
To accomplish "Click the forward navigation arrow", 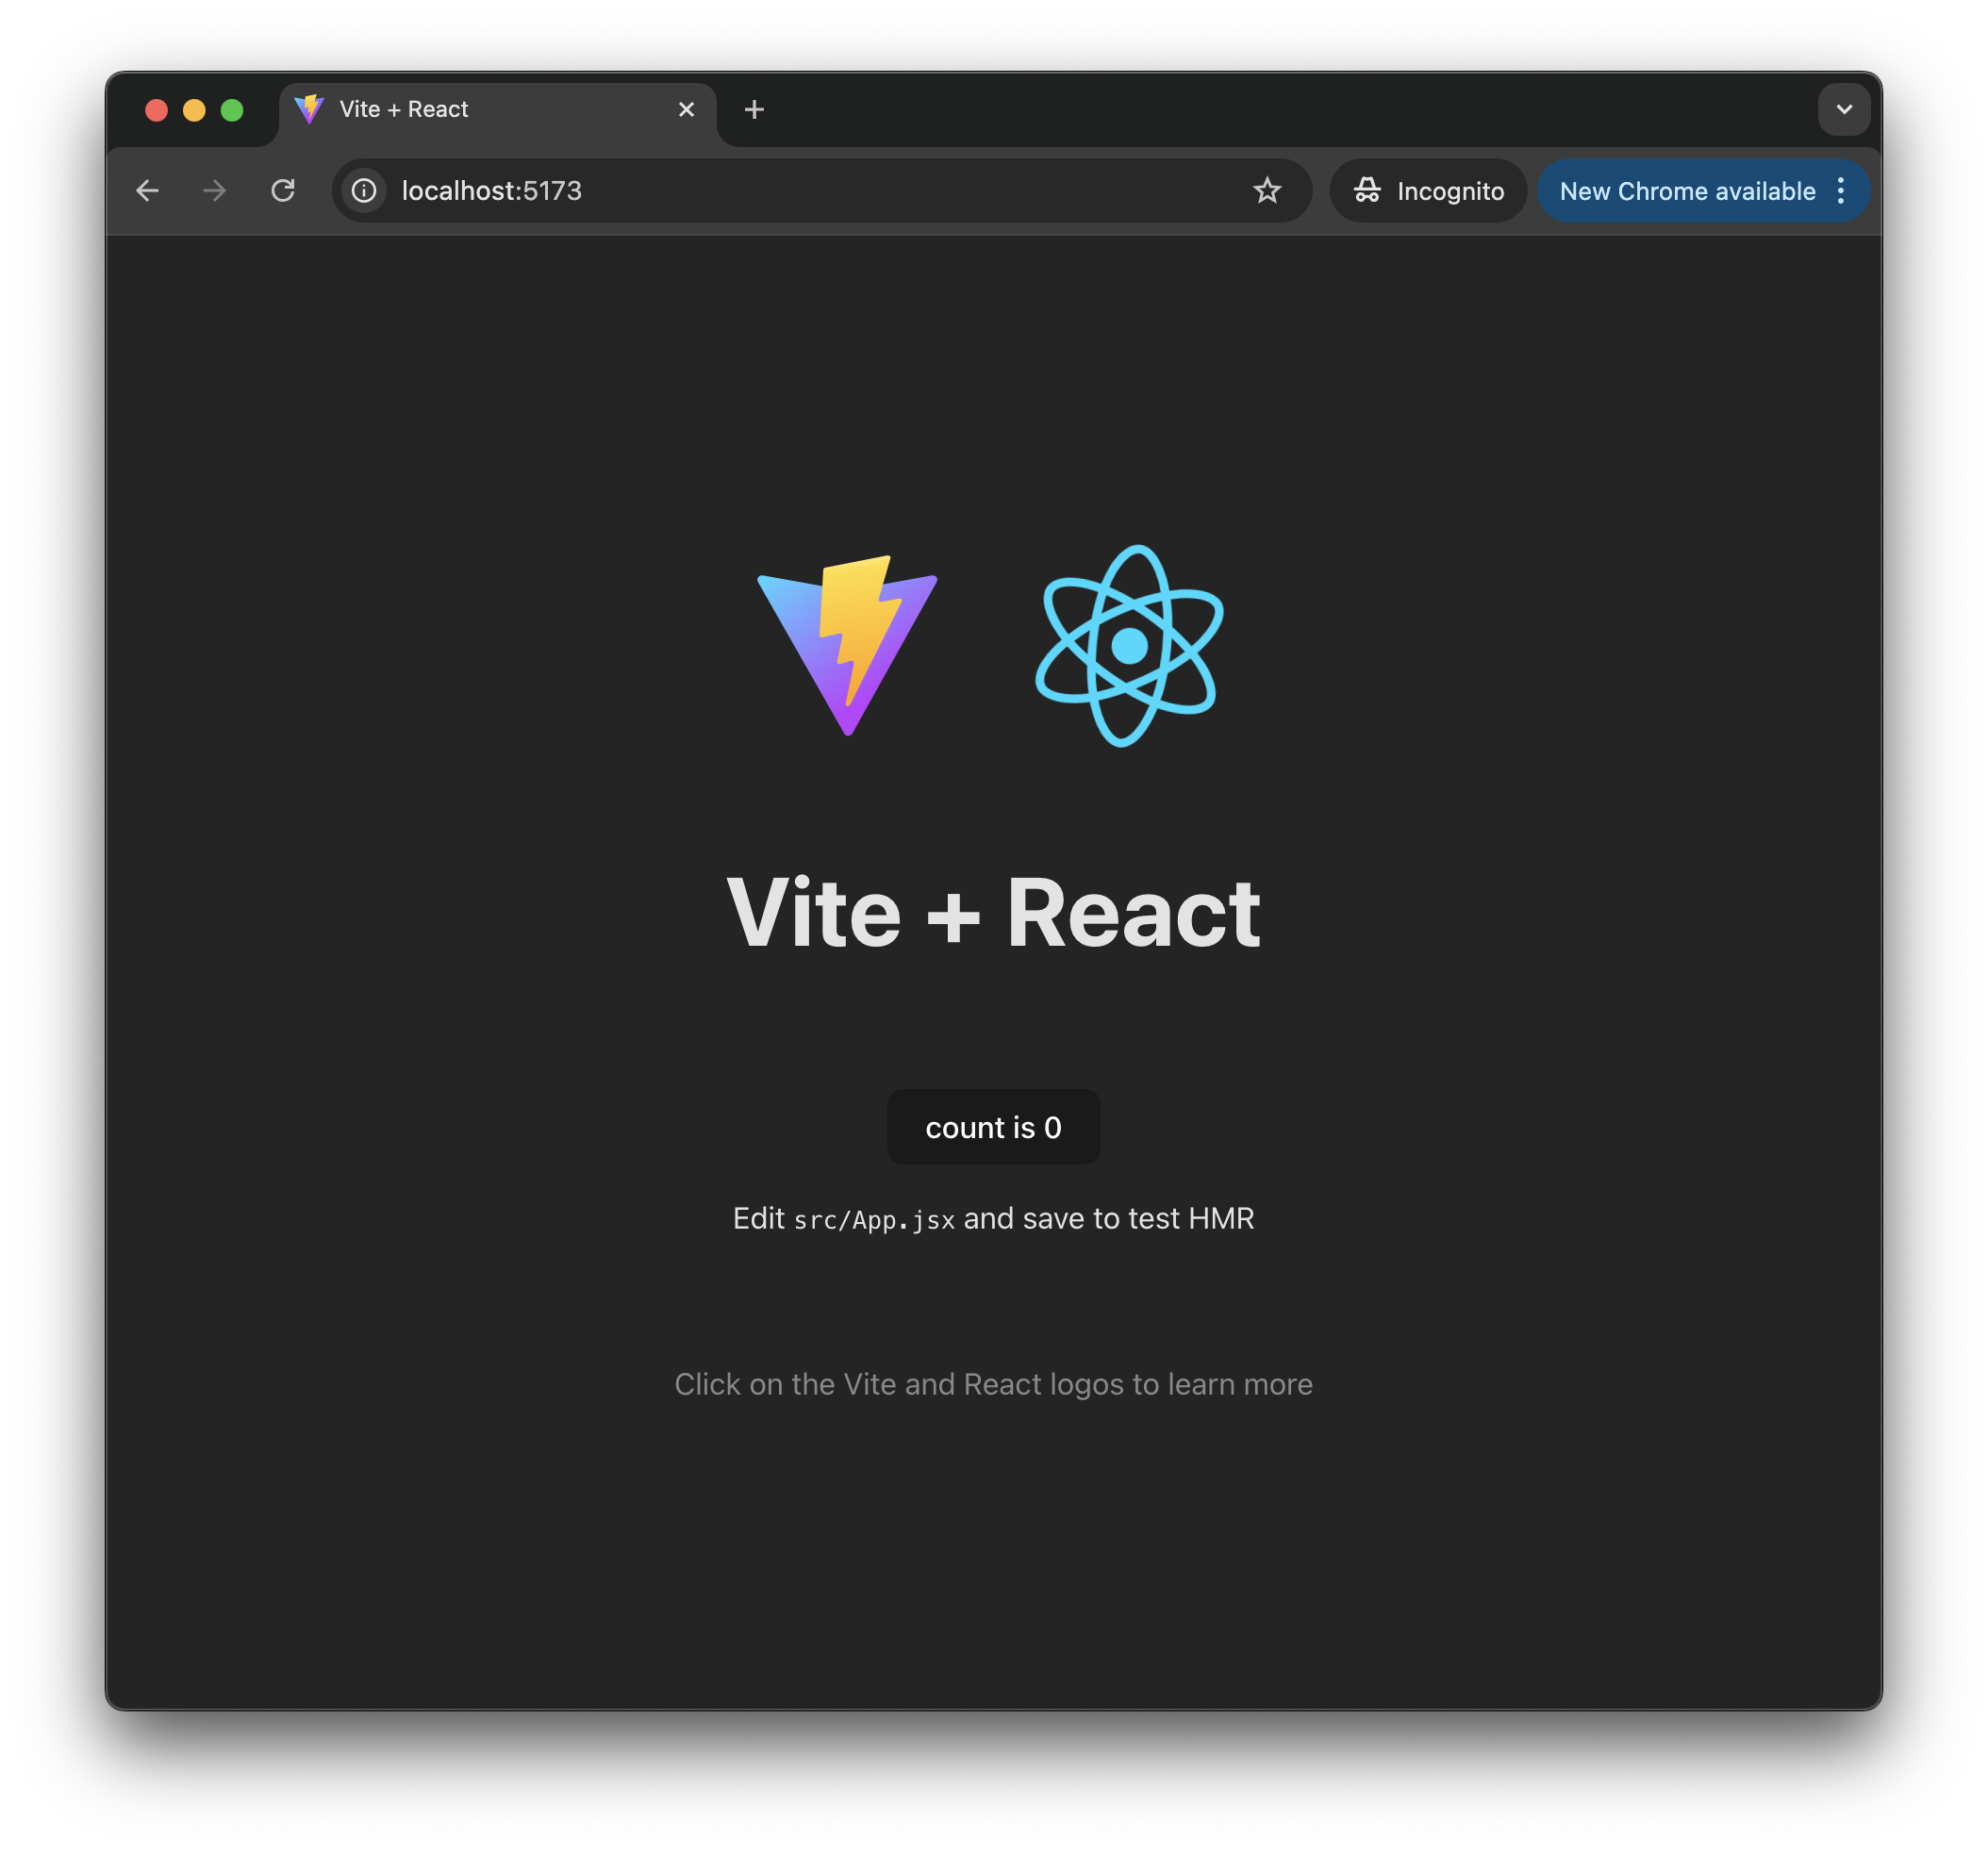I will tap(215, 191).
